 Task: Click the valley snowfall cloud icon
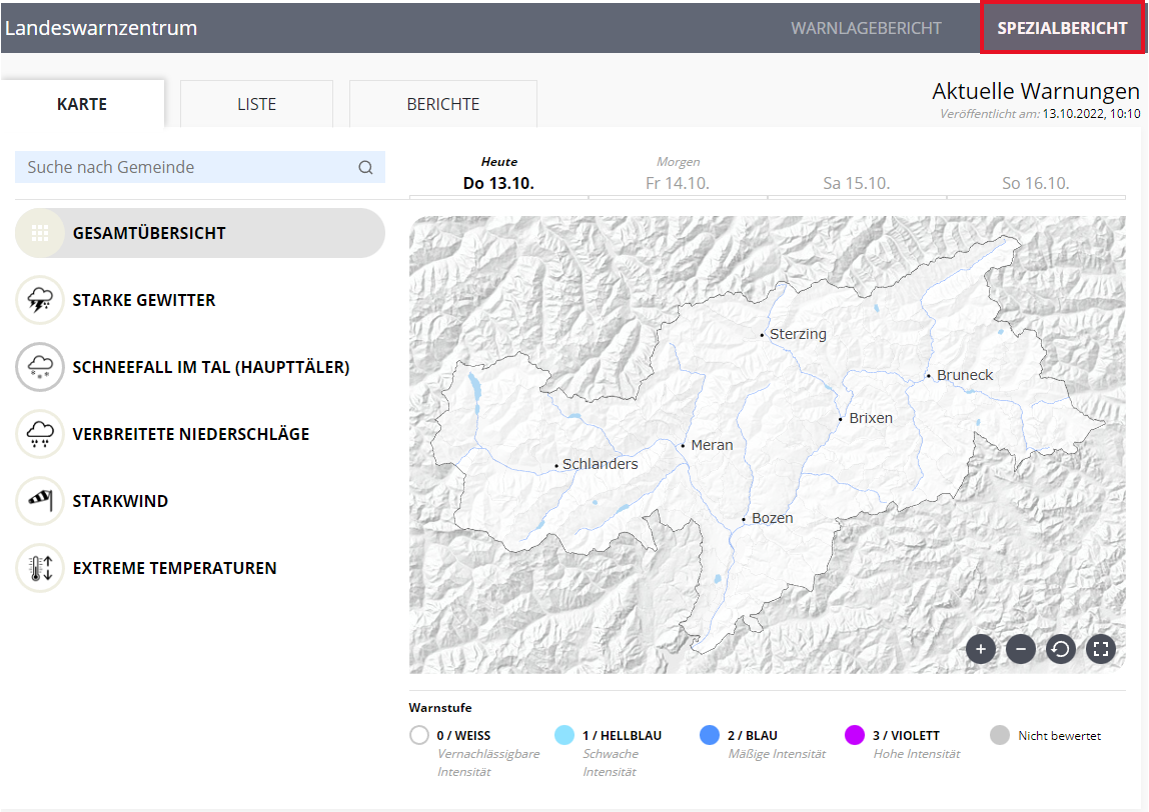(x=40, y=367)
